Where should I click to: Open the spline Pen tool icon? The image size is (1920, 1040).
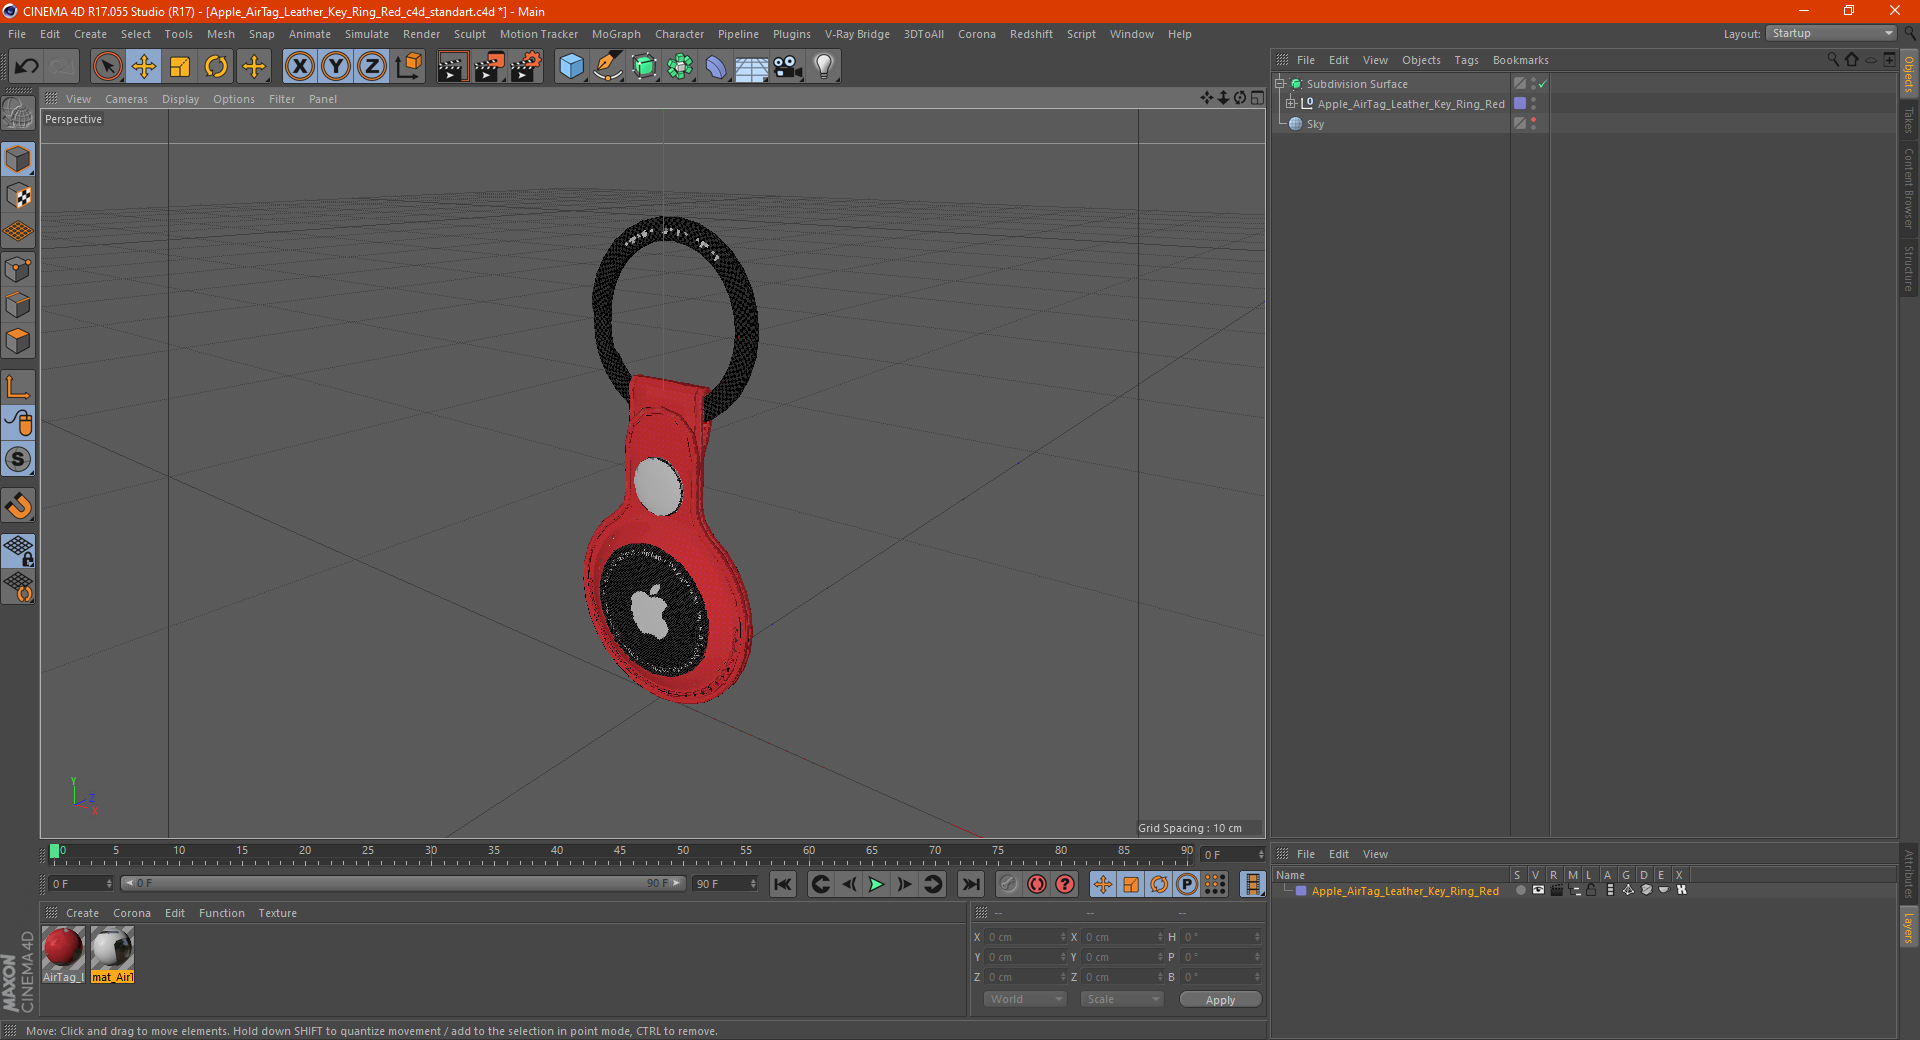pos(608,67)
